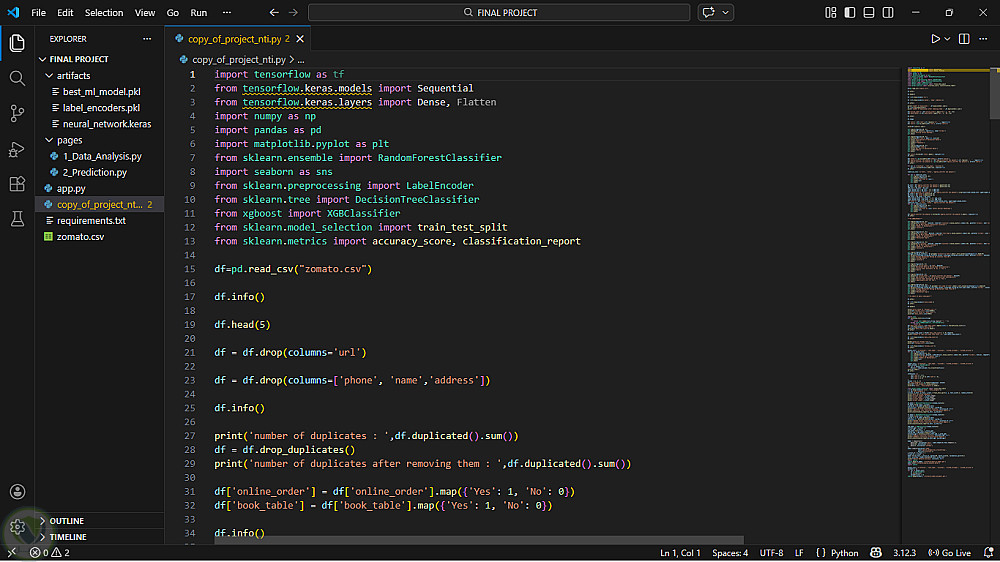Image resolution: width=1000 pixels, height=562 pixels.
Task: Open the Testing flask icon
Action: (x=17, y=218)
